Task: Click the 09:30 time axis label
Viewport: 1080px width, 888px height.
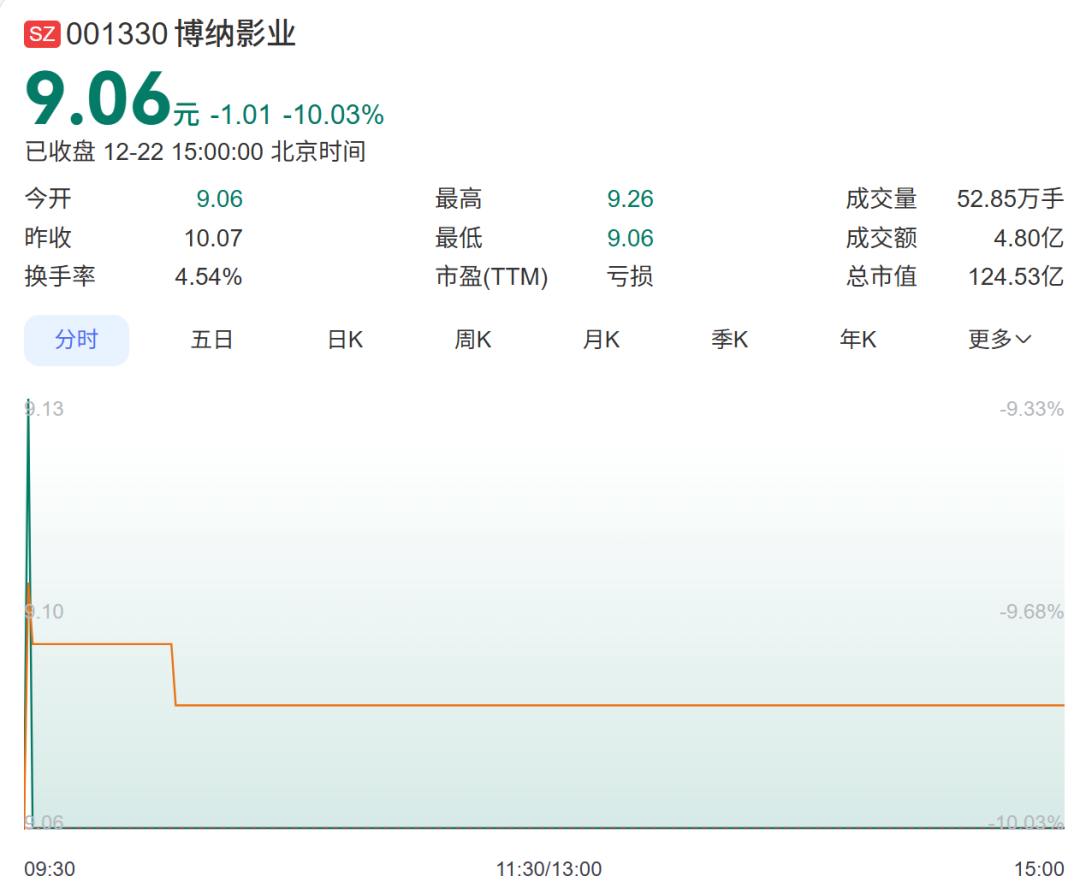Action: pyautogui.click(x=51, y=869)
